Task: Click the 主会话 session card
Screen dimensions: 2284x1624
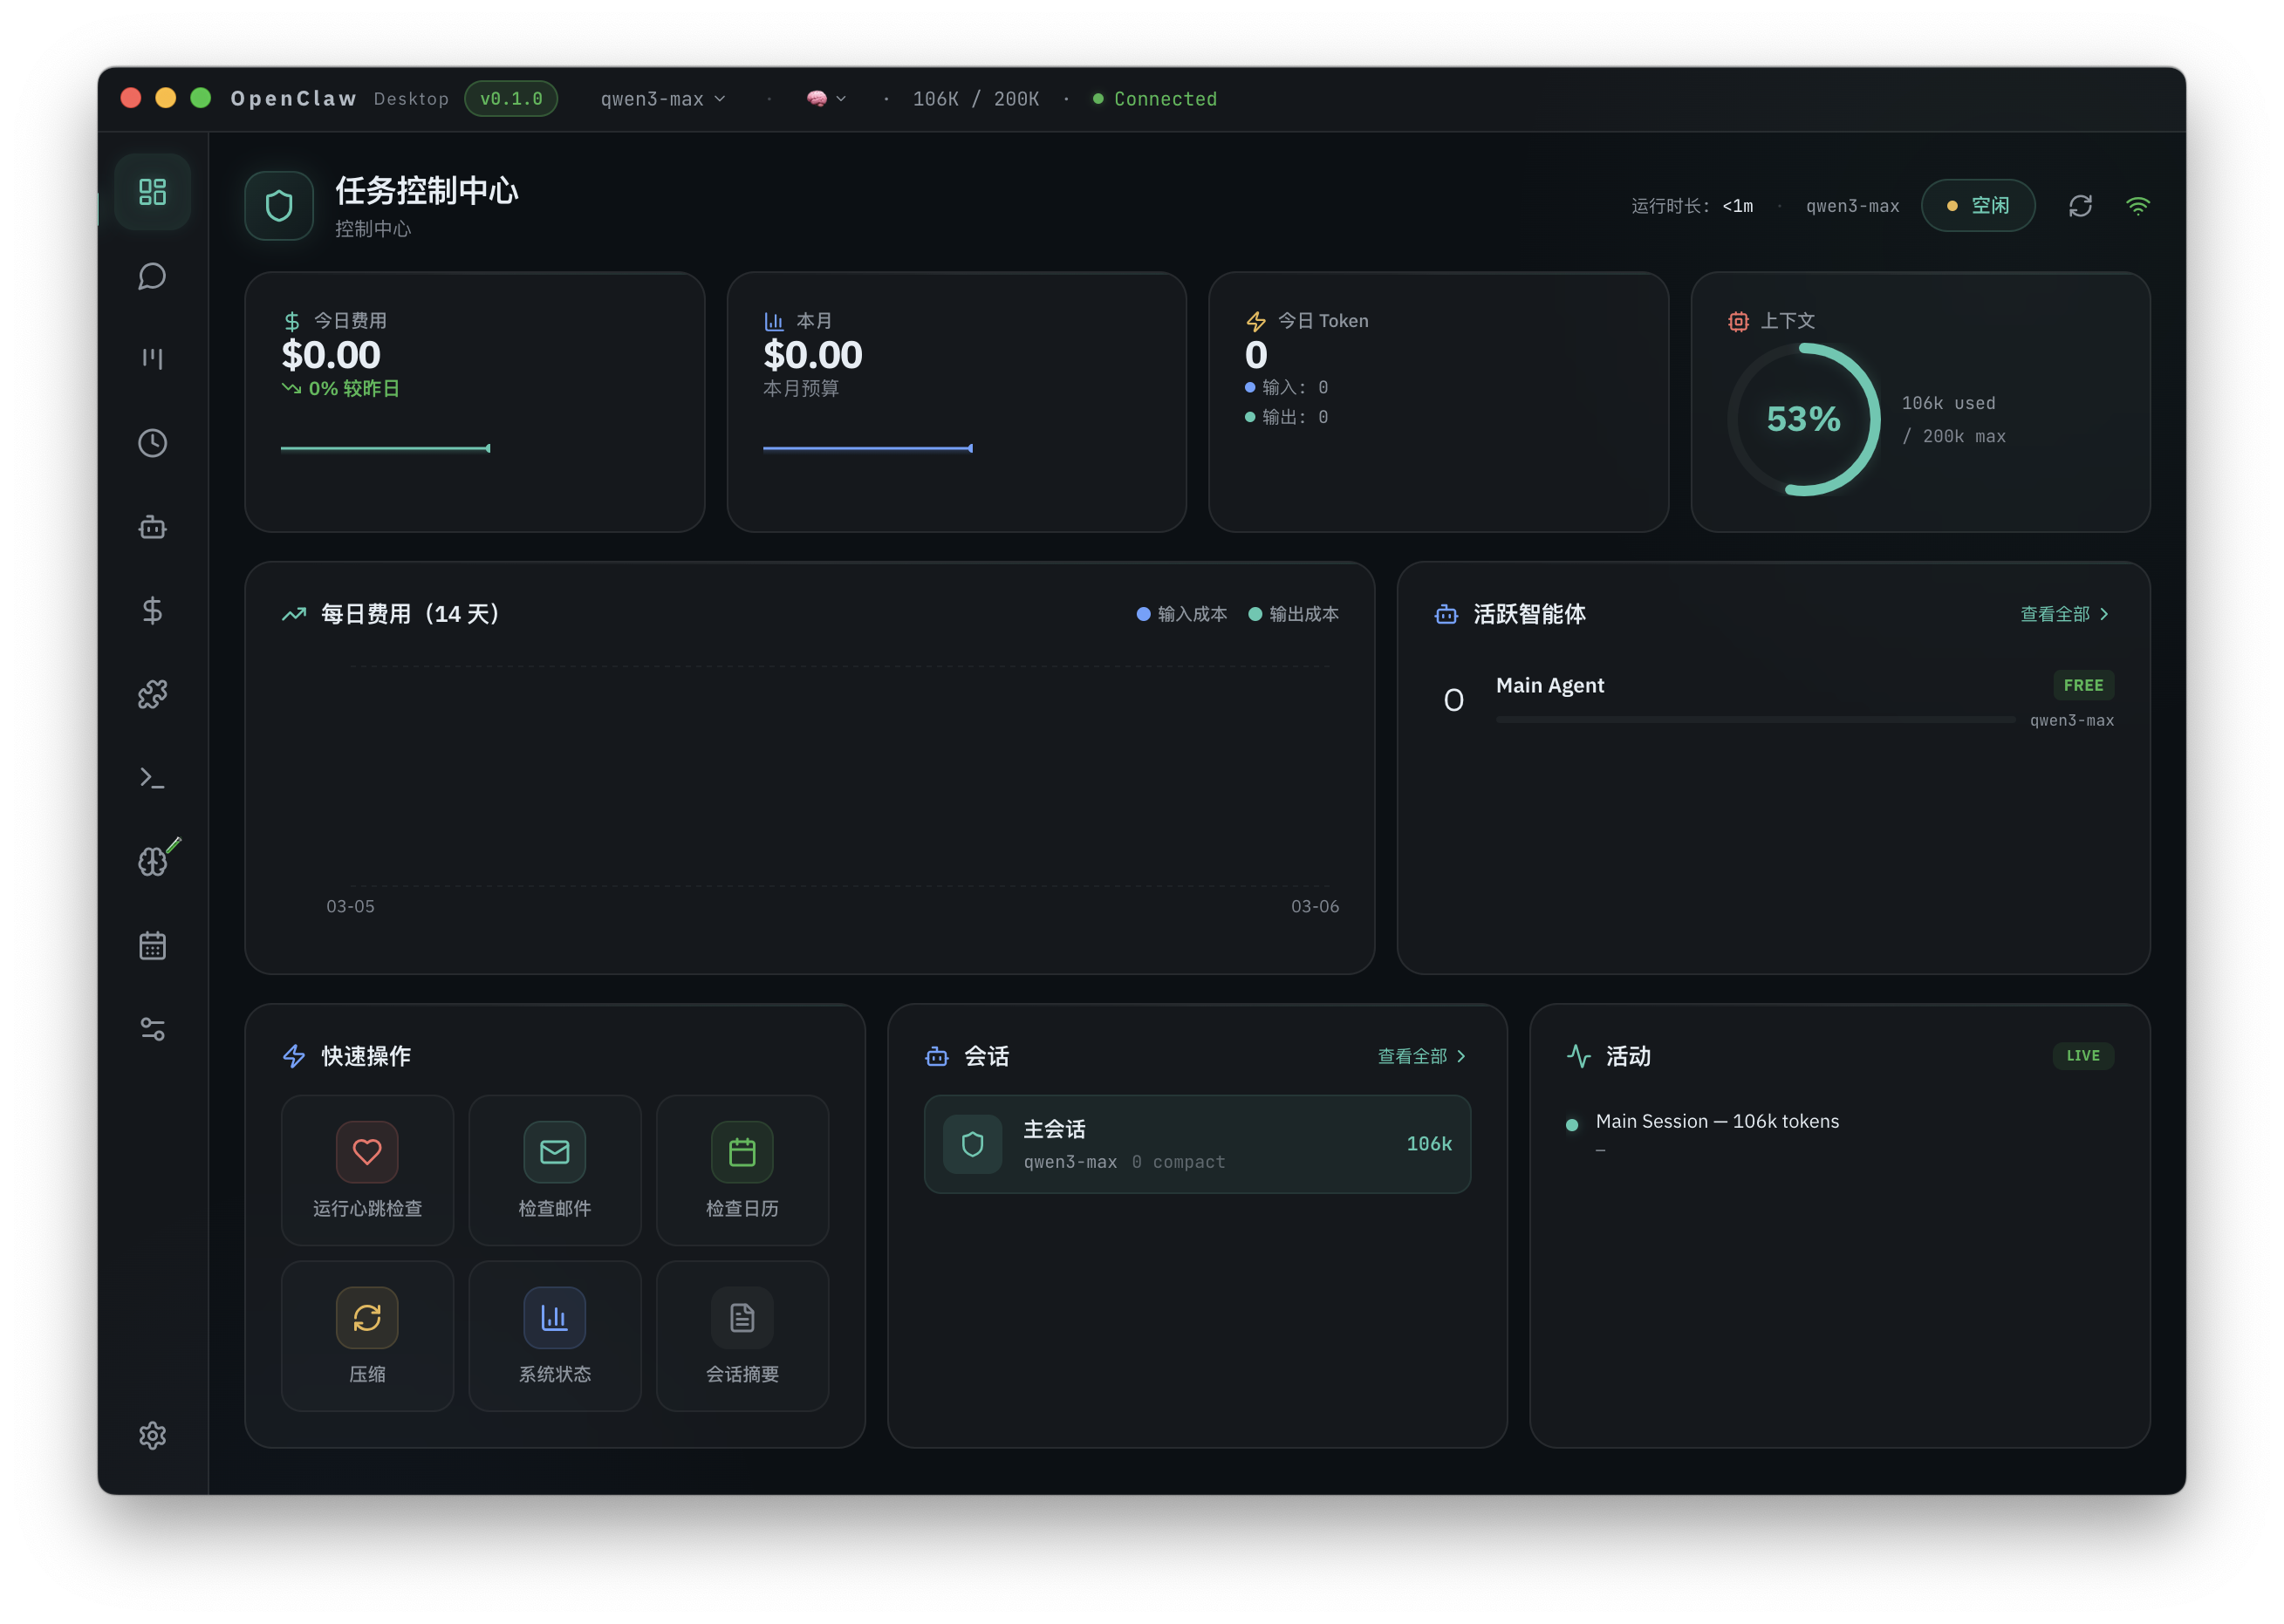Action: tap(1197, 1143)
